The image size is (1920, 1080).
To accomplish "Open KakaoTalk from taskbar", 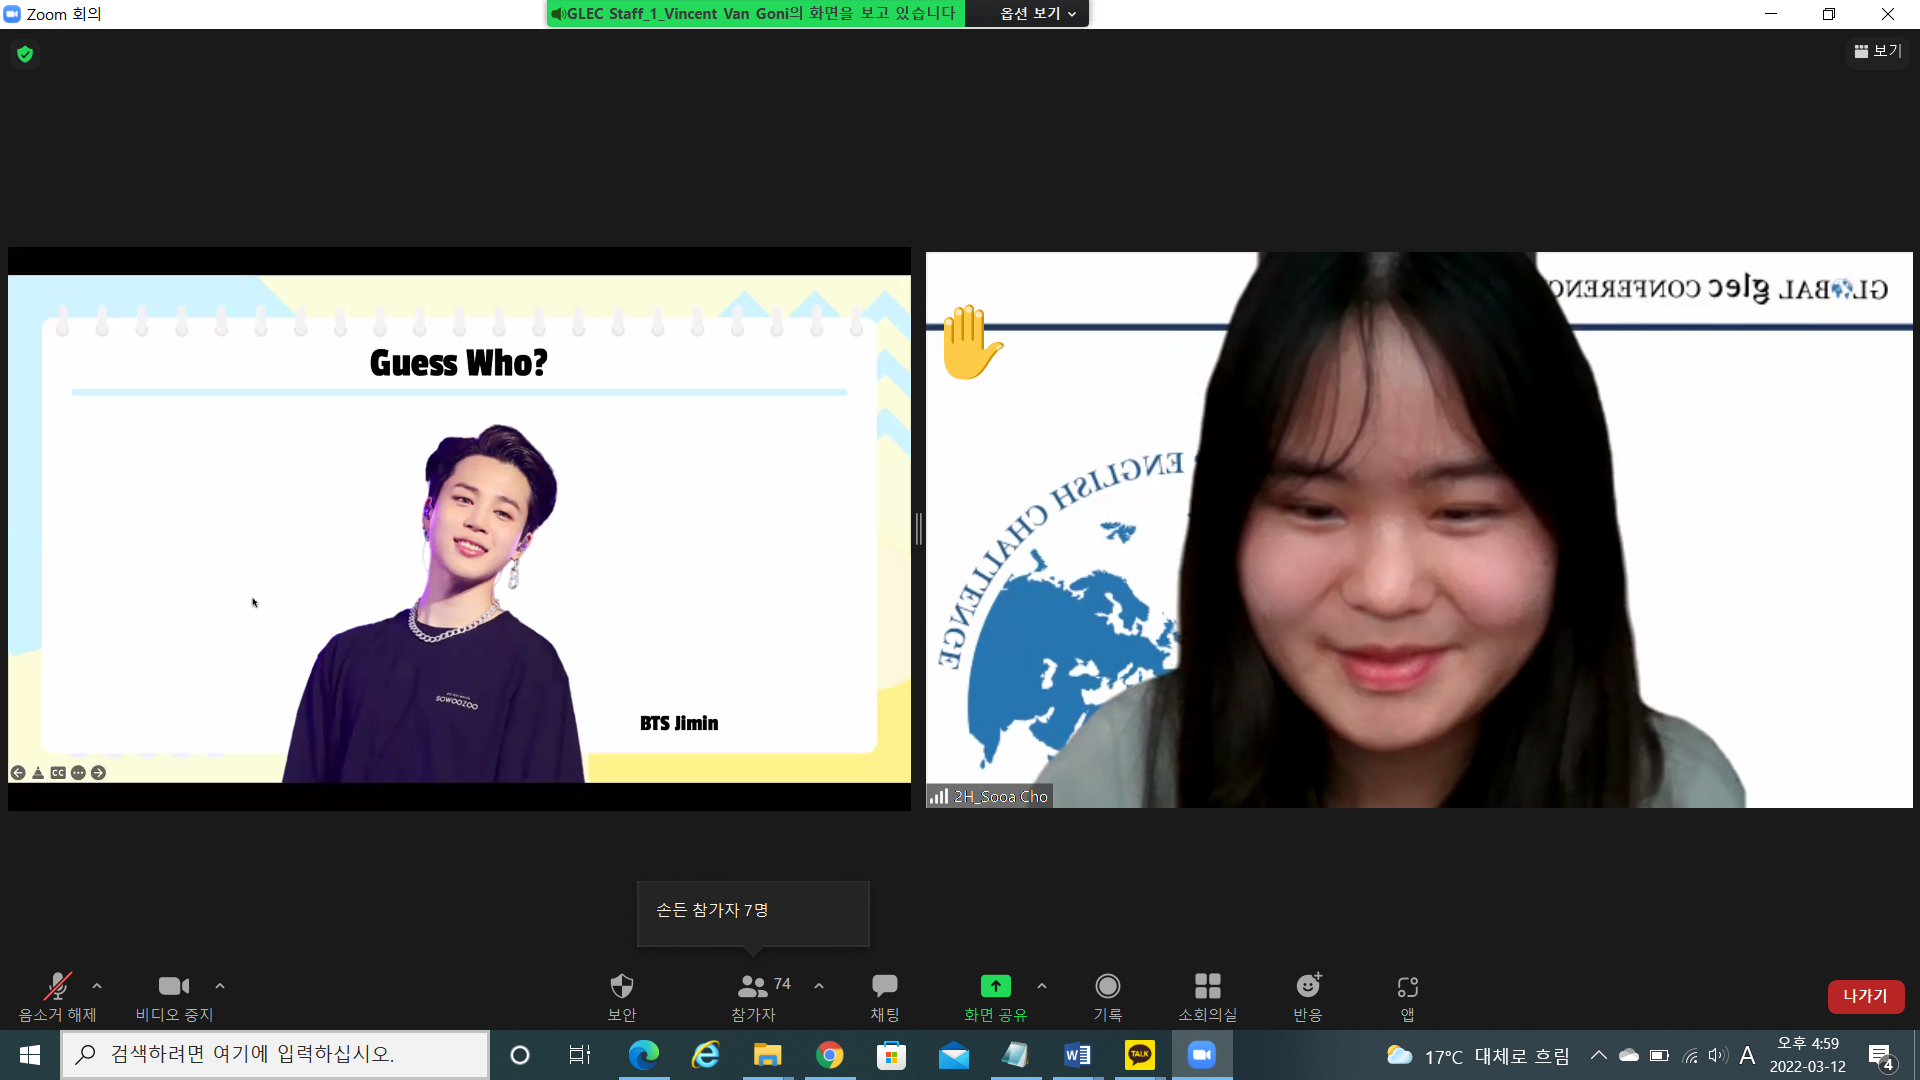I will click(x=1140, y=1055).
